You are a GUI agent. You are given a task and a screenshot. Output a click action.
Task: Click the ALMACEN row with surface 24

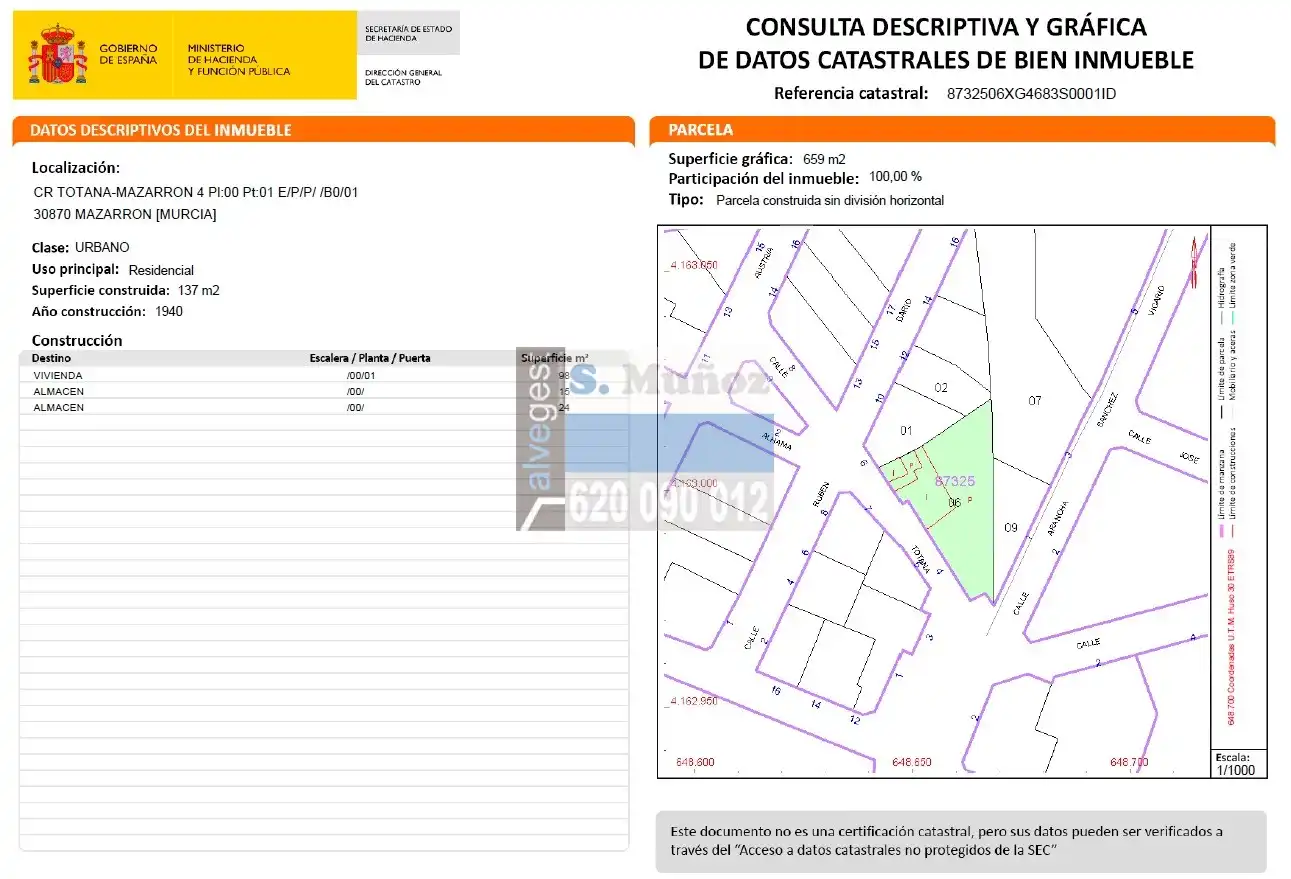(324, 407)
